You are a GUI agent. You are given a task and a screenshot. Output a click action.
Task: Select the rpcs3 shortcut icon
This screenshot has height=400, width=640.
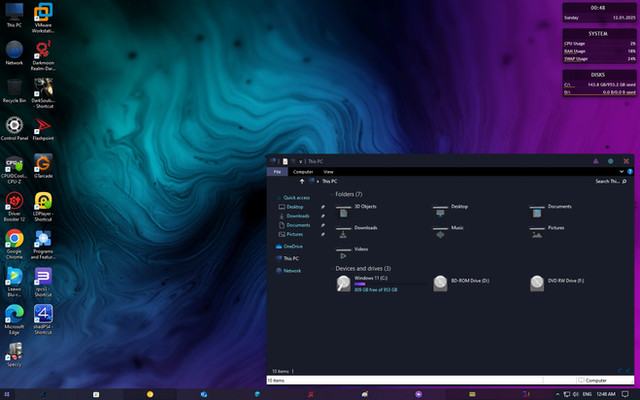pos(43,282)
